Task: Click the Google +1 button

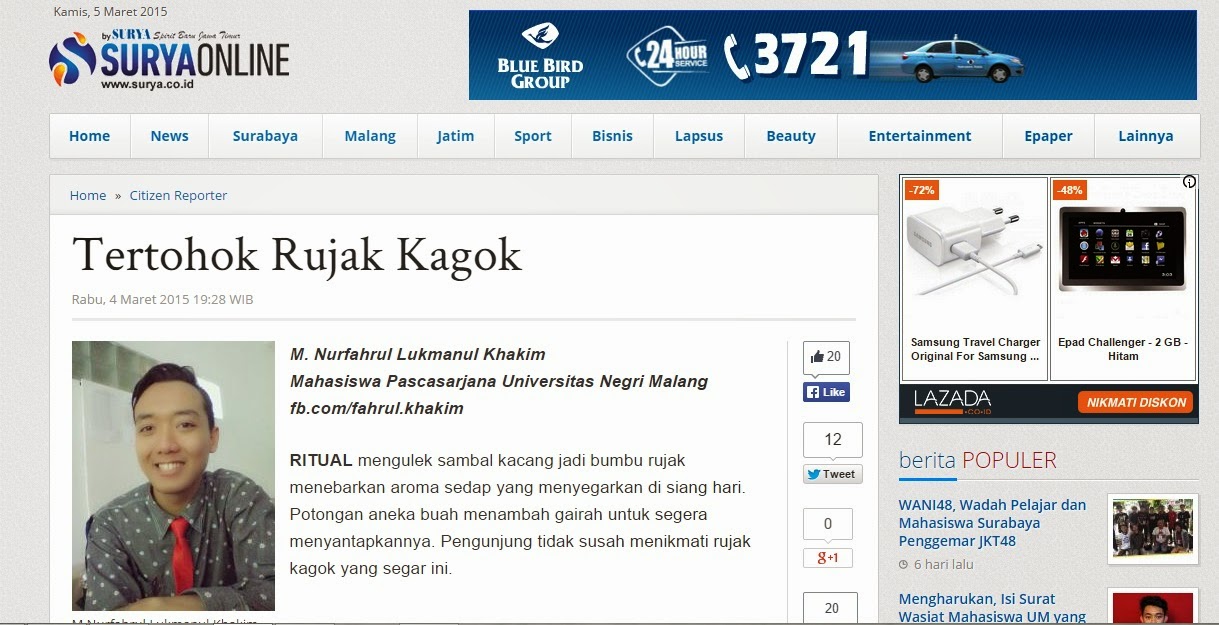Action: pyautogui.click(x=828, y=558)
